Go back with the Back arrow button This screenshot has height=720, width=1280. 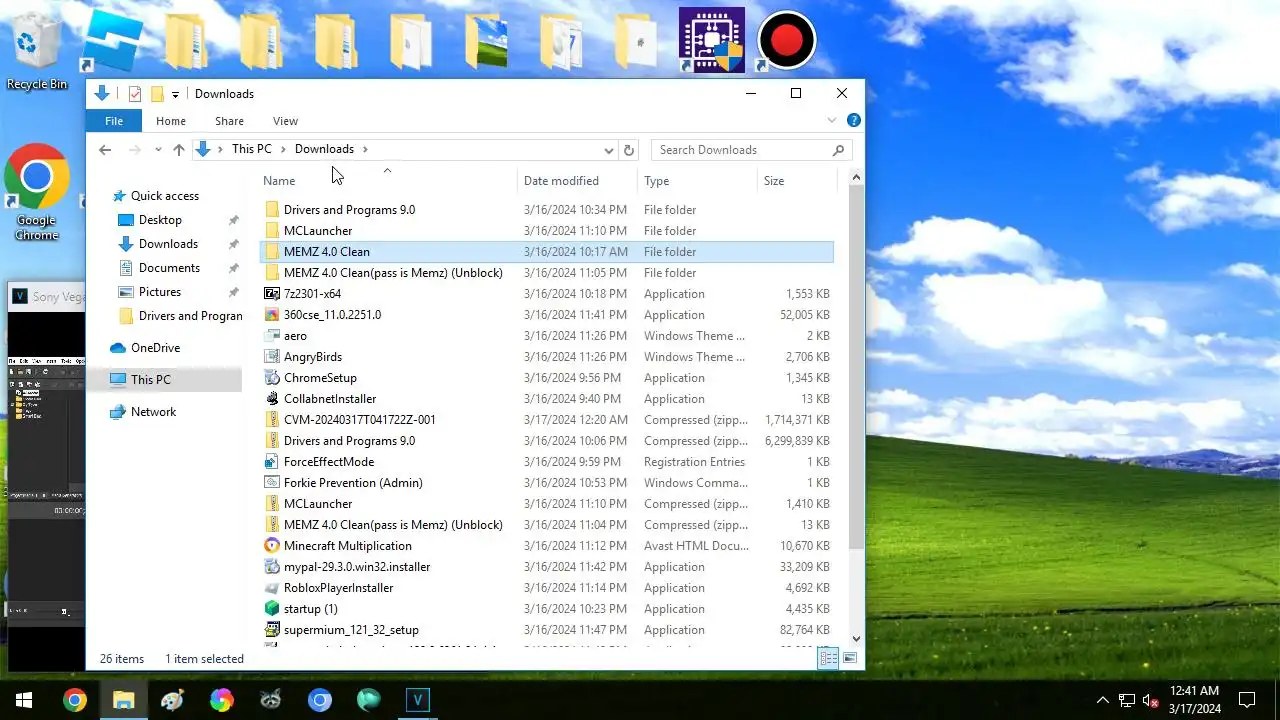click(x=105, y=150)
